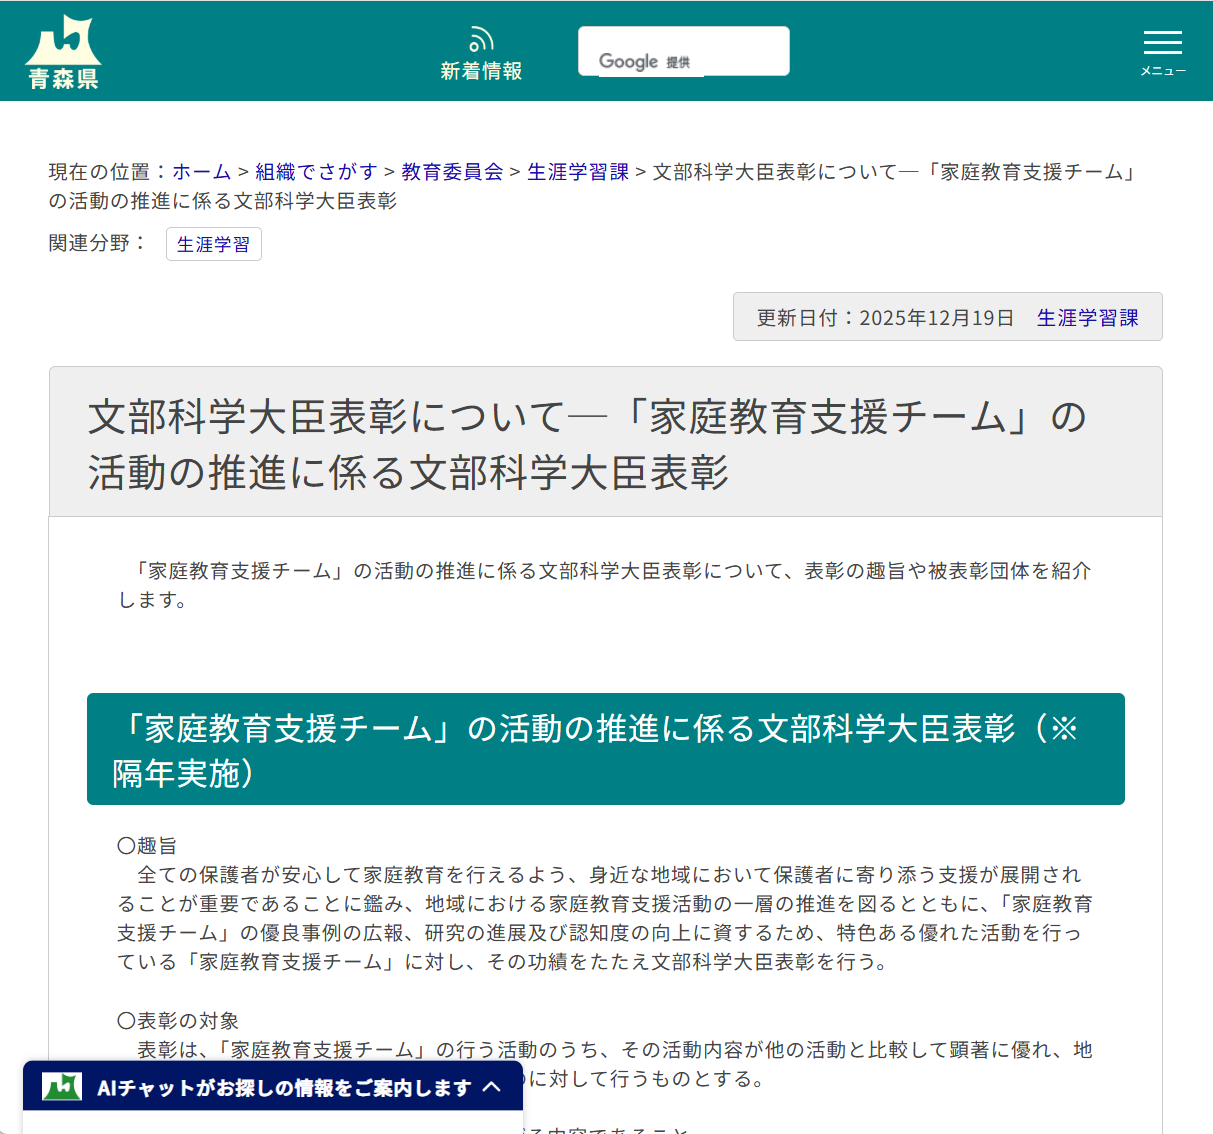Navigate to 組織でさがす page
Image resolution: width=1213 pixels, height=1134 pixels.
coord(316,171)
